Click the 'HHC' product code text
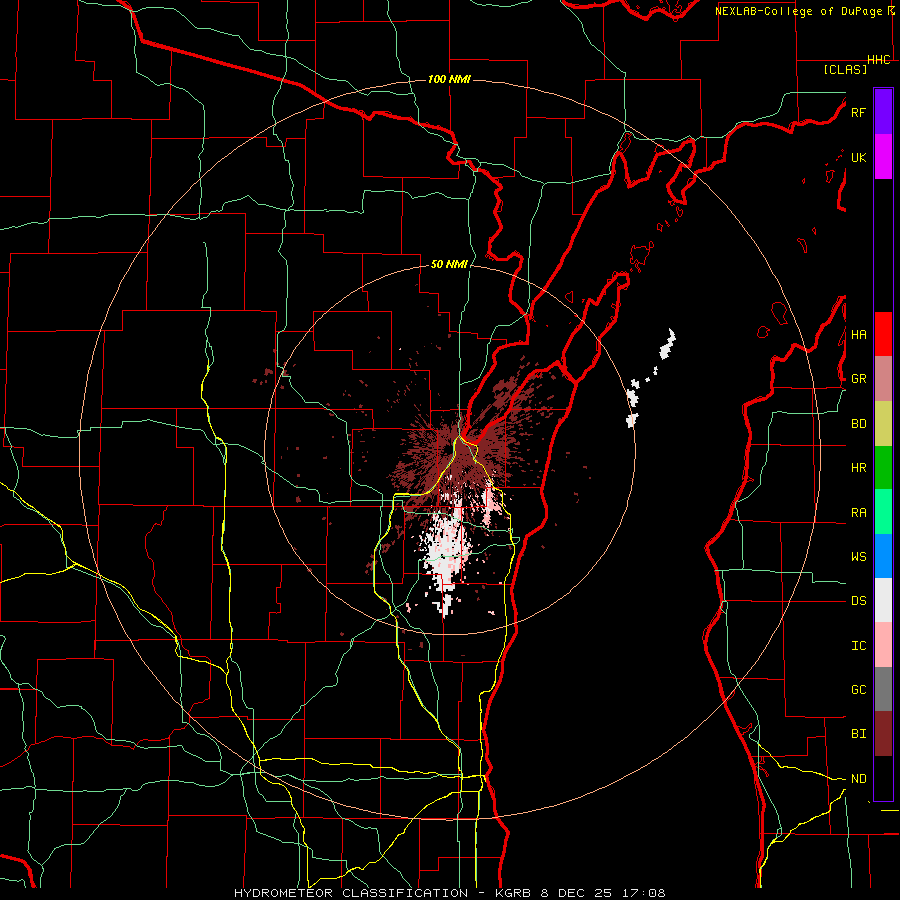900x900 pixels. click(879, 60)
